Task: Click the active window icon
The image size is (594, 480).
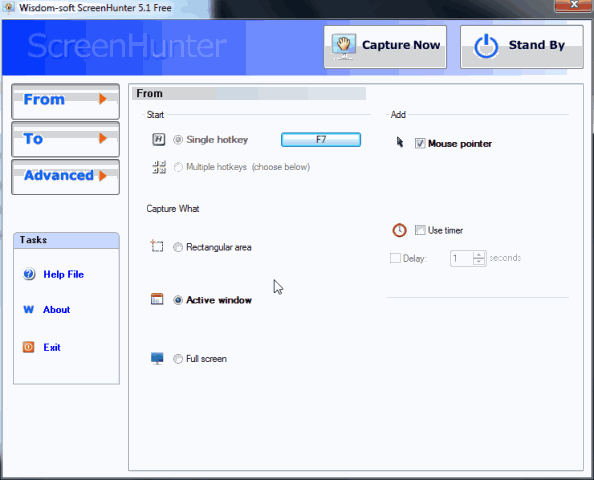Action: click(x=157, y=299)
